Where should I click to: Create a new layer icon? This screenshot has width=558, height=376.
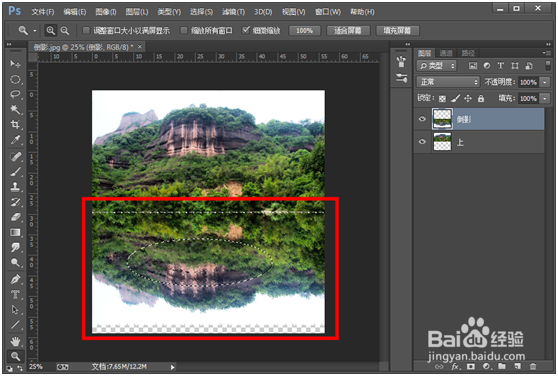pos(517,366)
